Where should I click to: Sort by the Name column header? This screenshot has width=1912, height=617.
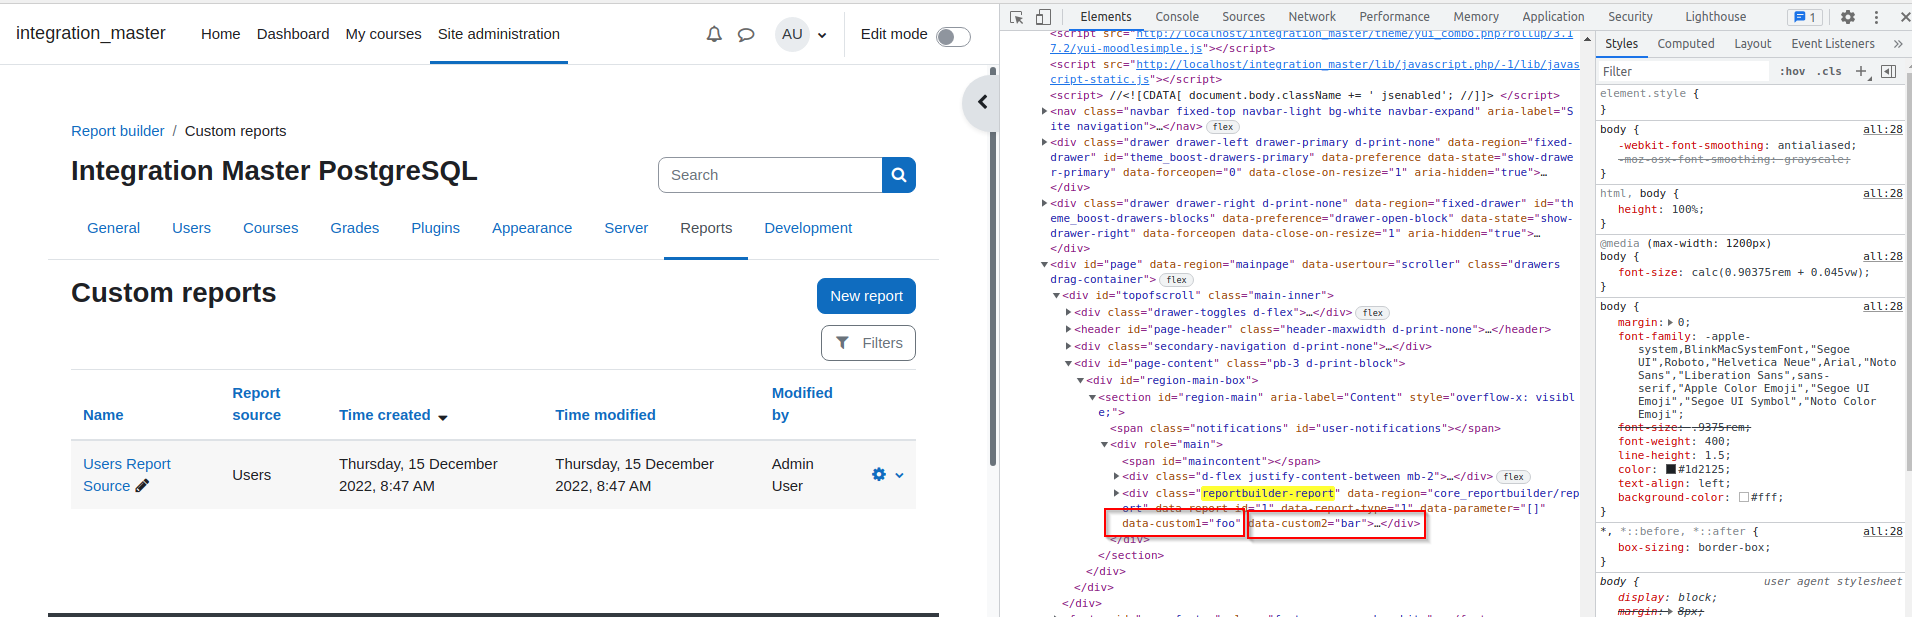tap(103, 415)
